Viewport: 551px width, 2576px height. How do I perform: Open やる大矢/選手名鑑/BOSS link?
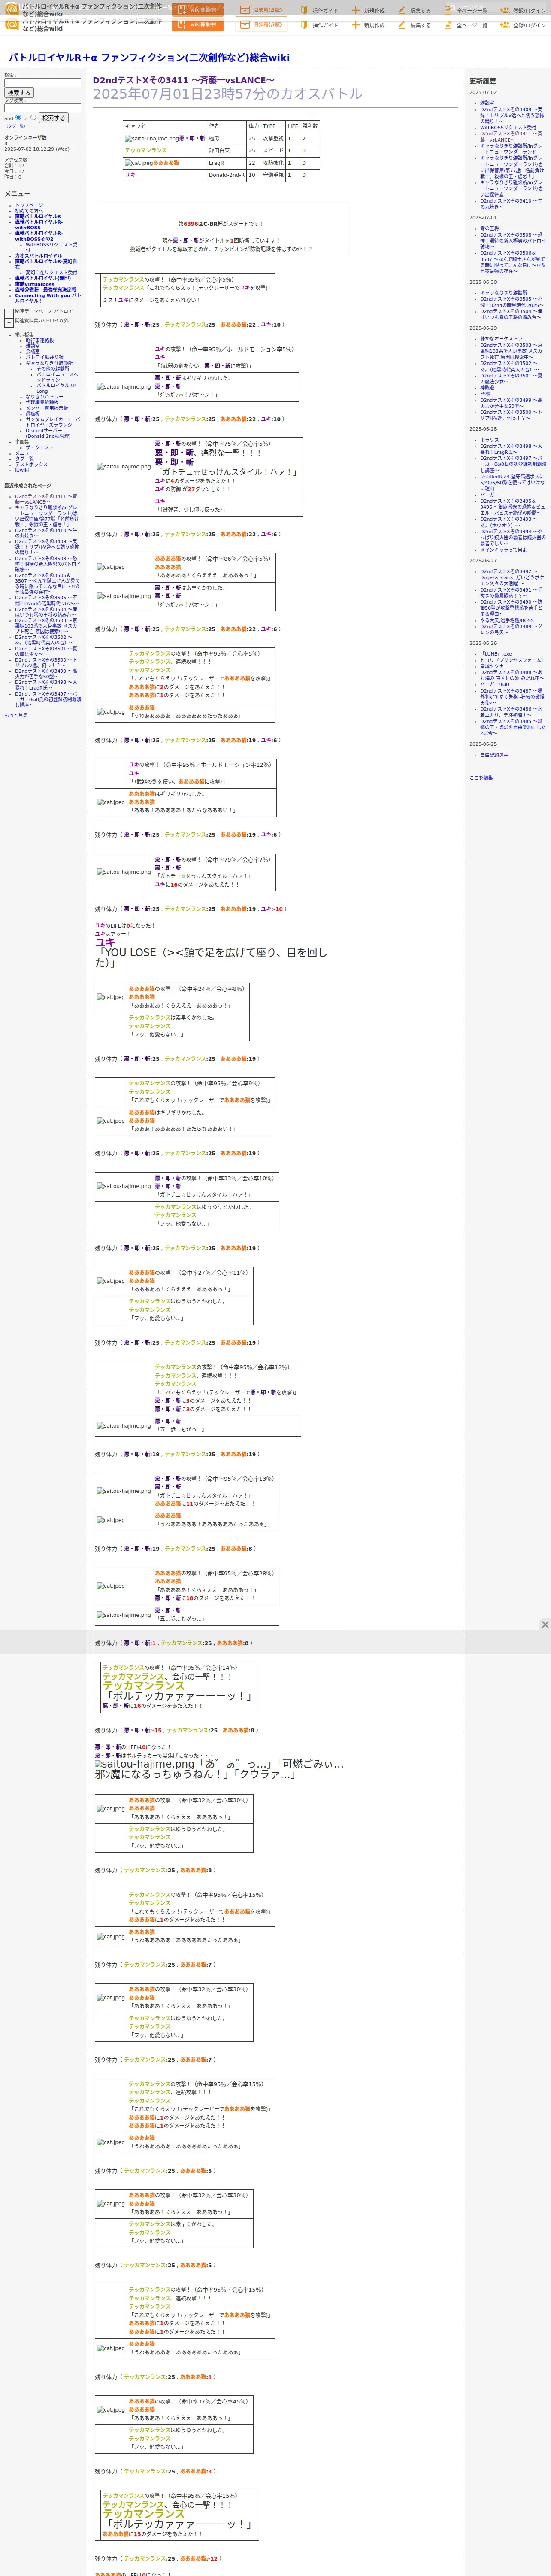pyautogui.click(x=507, y=621)
